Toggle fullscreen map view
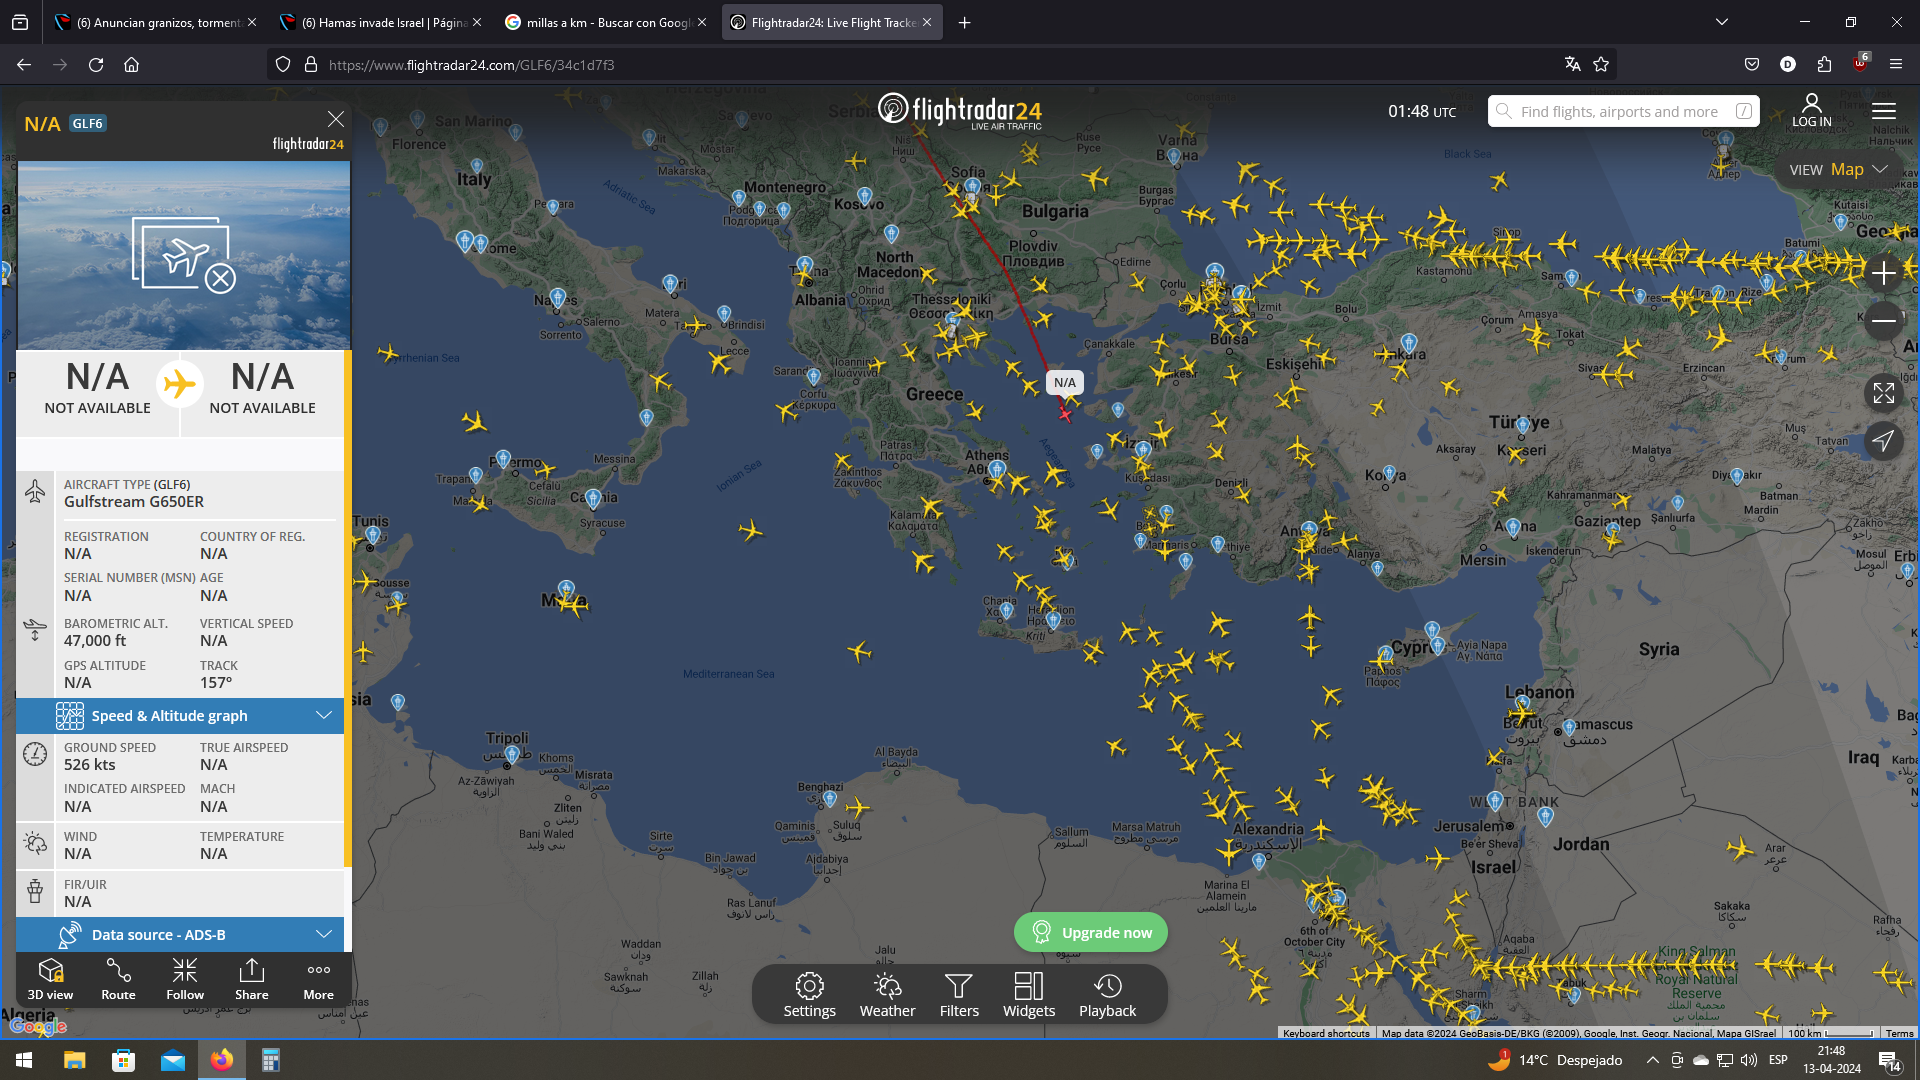 [x=1884, y=393]
